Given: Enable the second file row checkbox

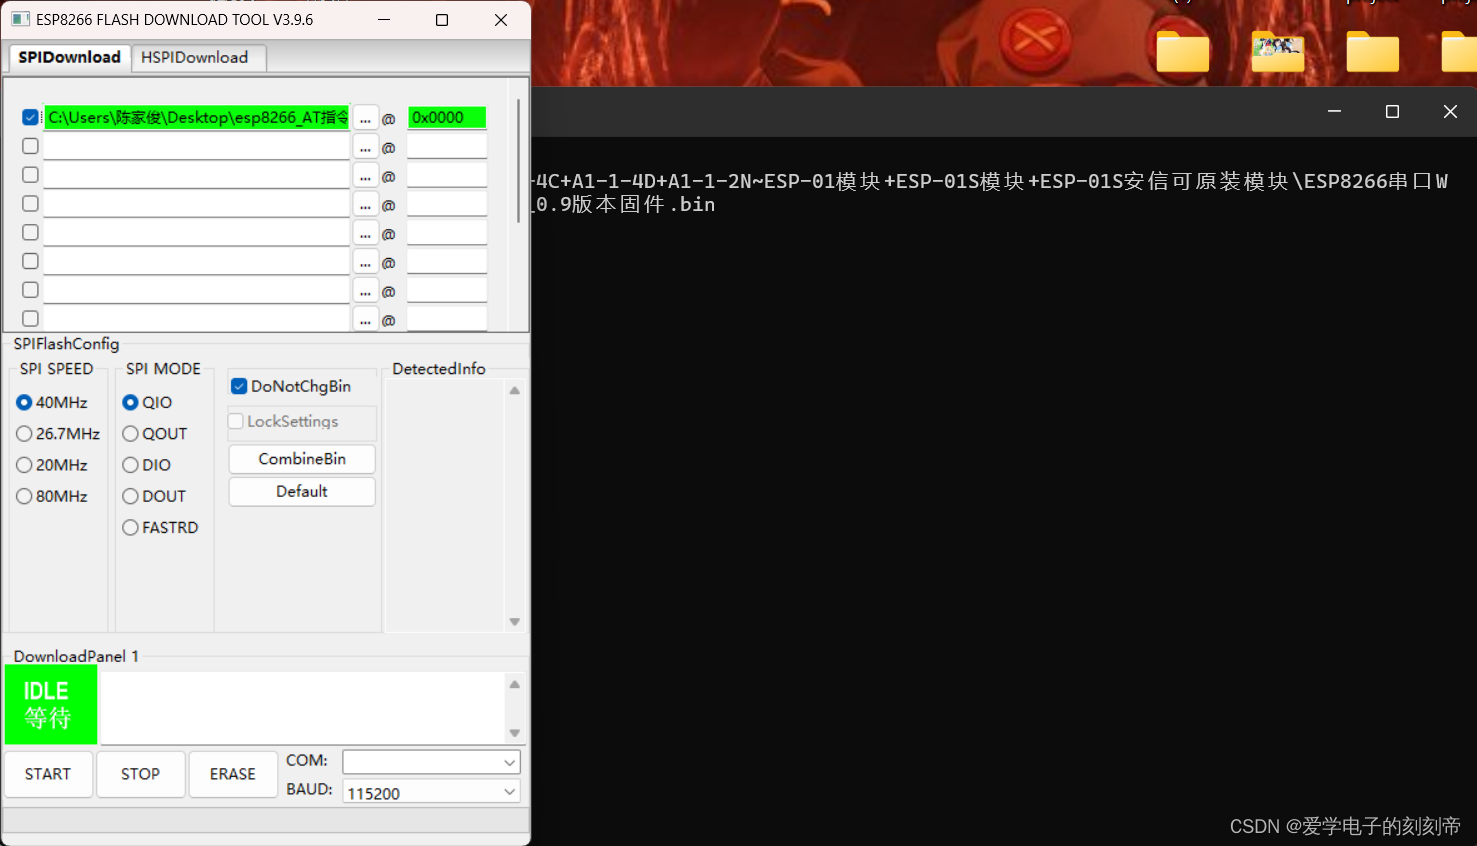Looking at the screenshot, I should click(30, 146).
